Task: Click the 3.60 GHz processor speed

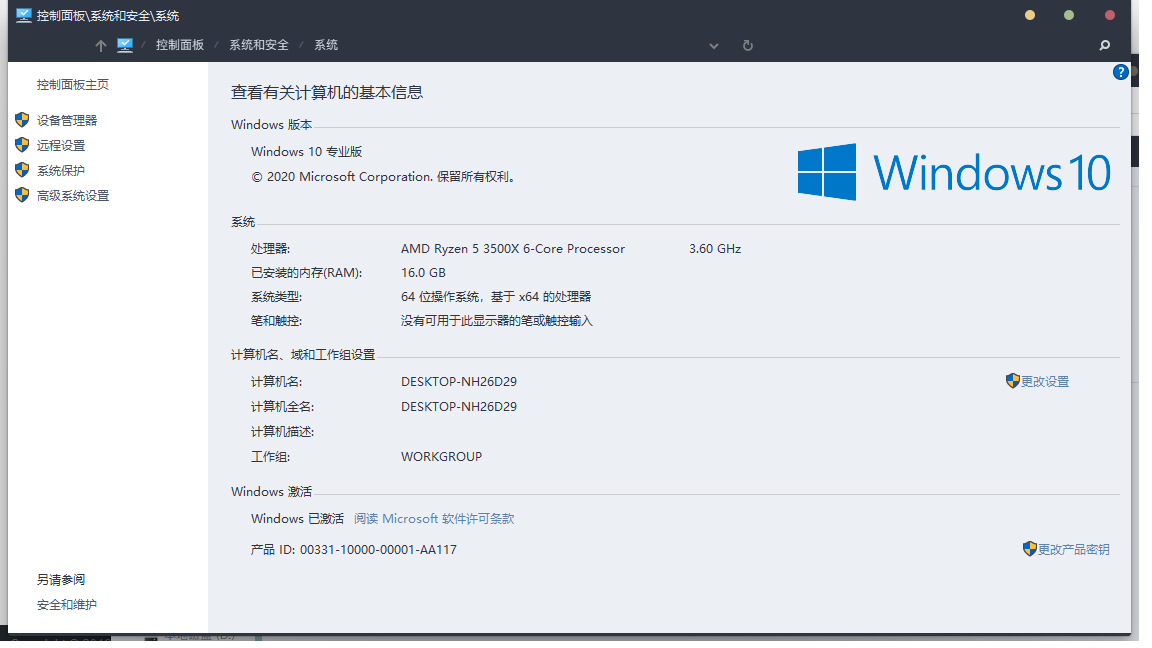Action: click(x=715, y=248)
